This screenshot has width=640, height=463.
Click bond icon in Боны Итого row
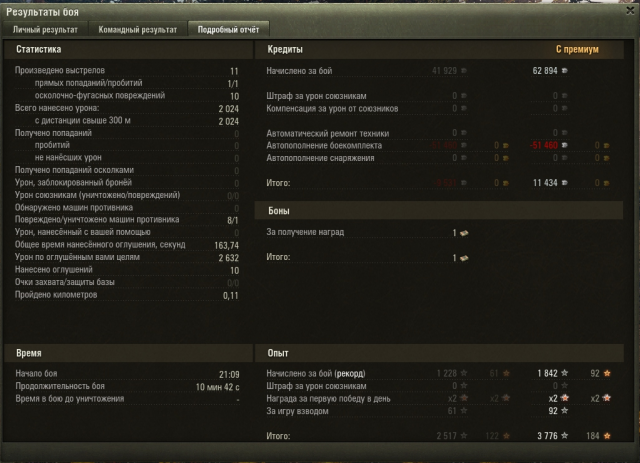coord(464,258)
